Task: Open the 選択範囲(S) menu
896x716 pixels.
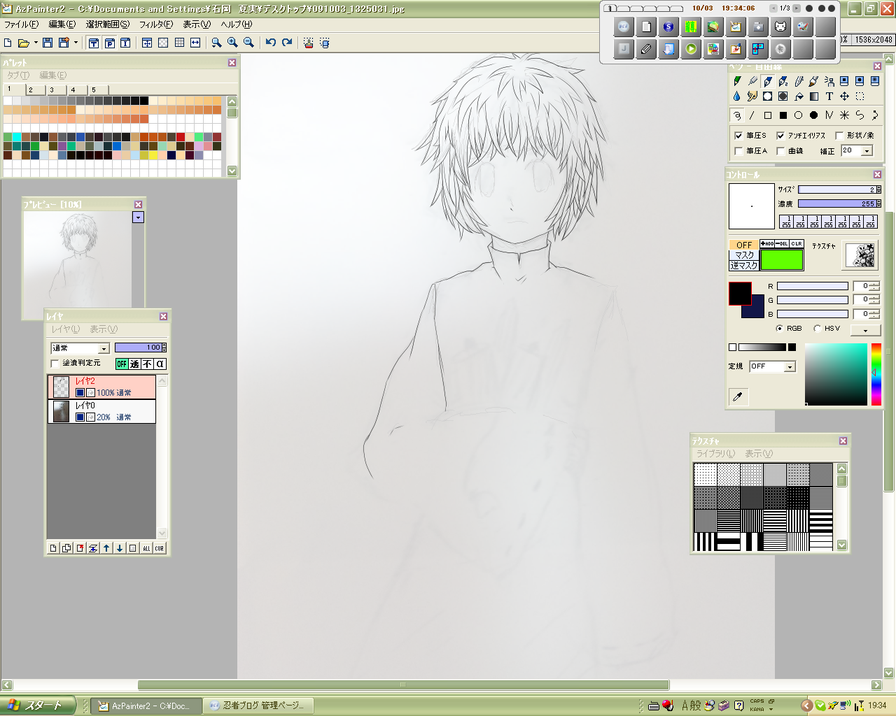Action: pyautogui.click(x=107, y=25)
